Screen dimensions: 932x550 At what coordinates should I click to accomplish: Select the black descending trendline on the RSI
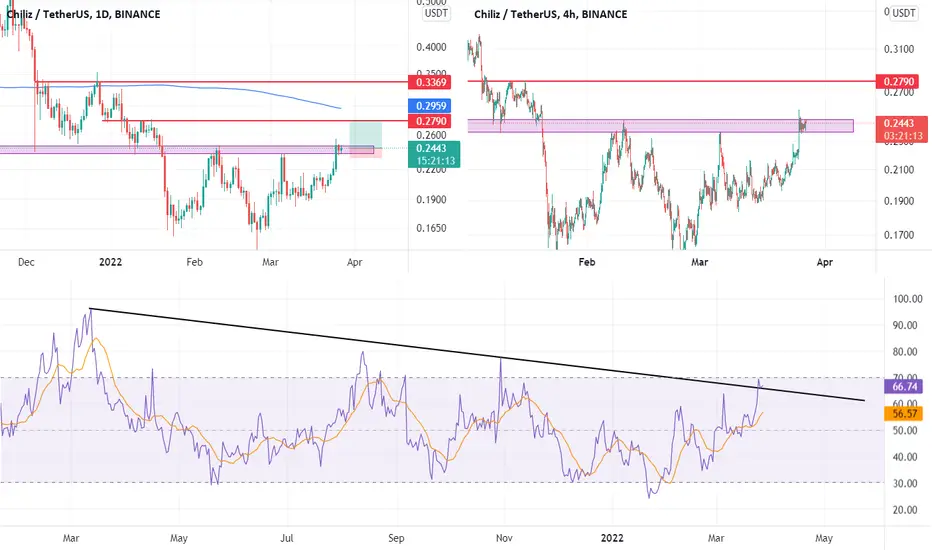(476, 354)
